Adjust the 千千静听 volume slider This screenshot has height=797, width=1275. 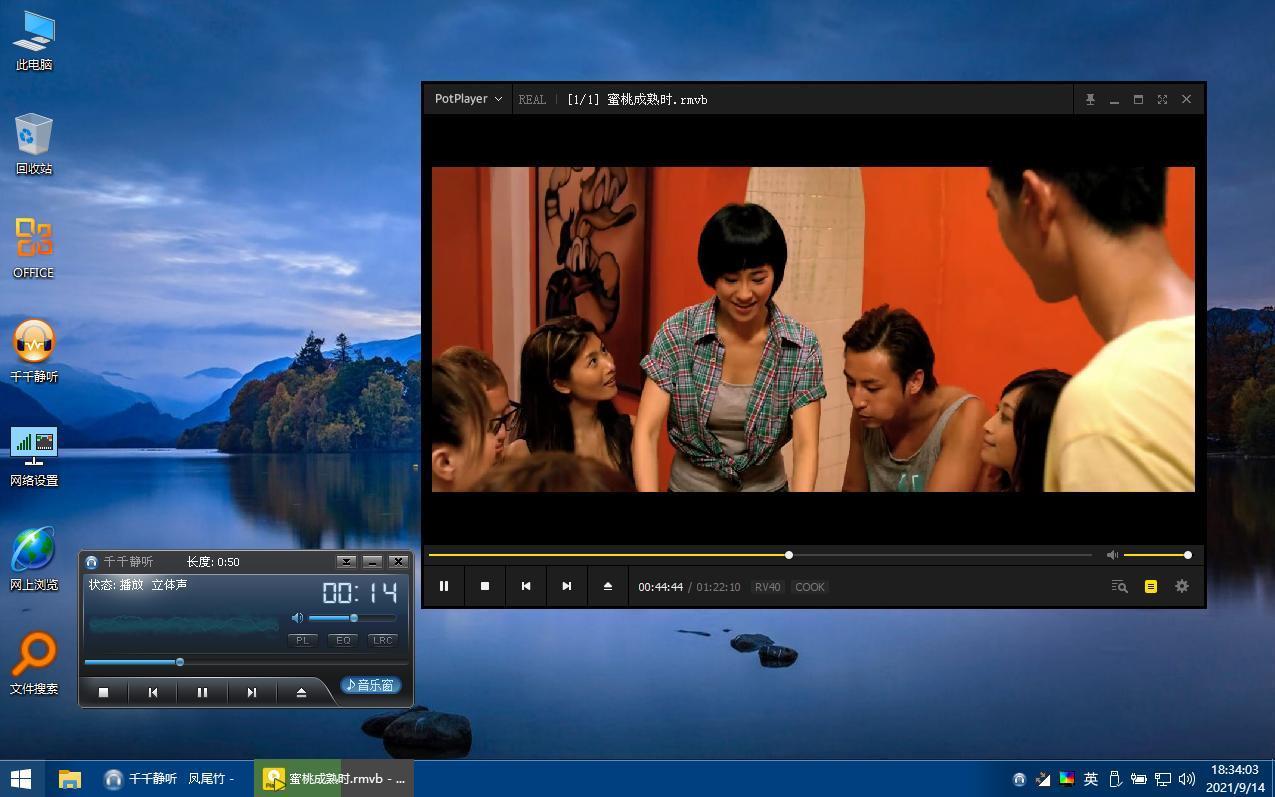pos(352,618)
